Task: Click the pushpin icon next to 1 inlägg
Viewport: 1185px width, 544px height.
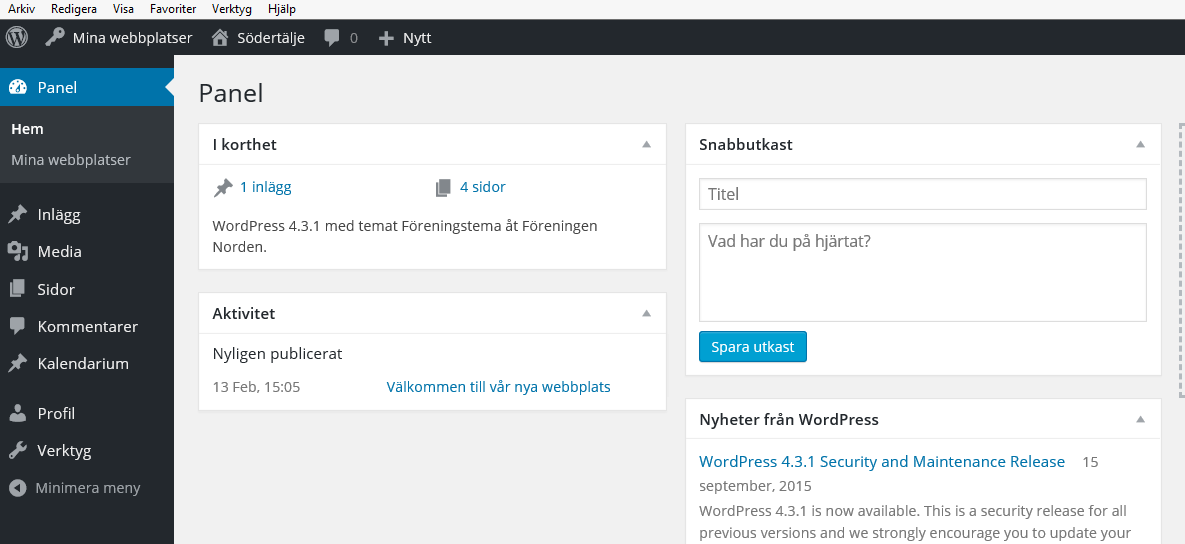Action: click(223, 187)
